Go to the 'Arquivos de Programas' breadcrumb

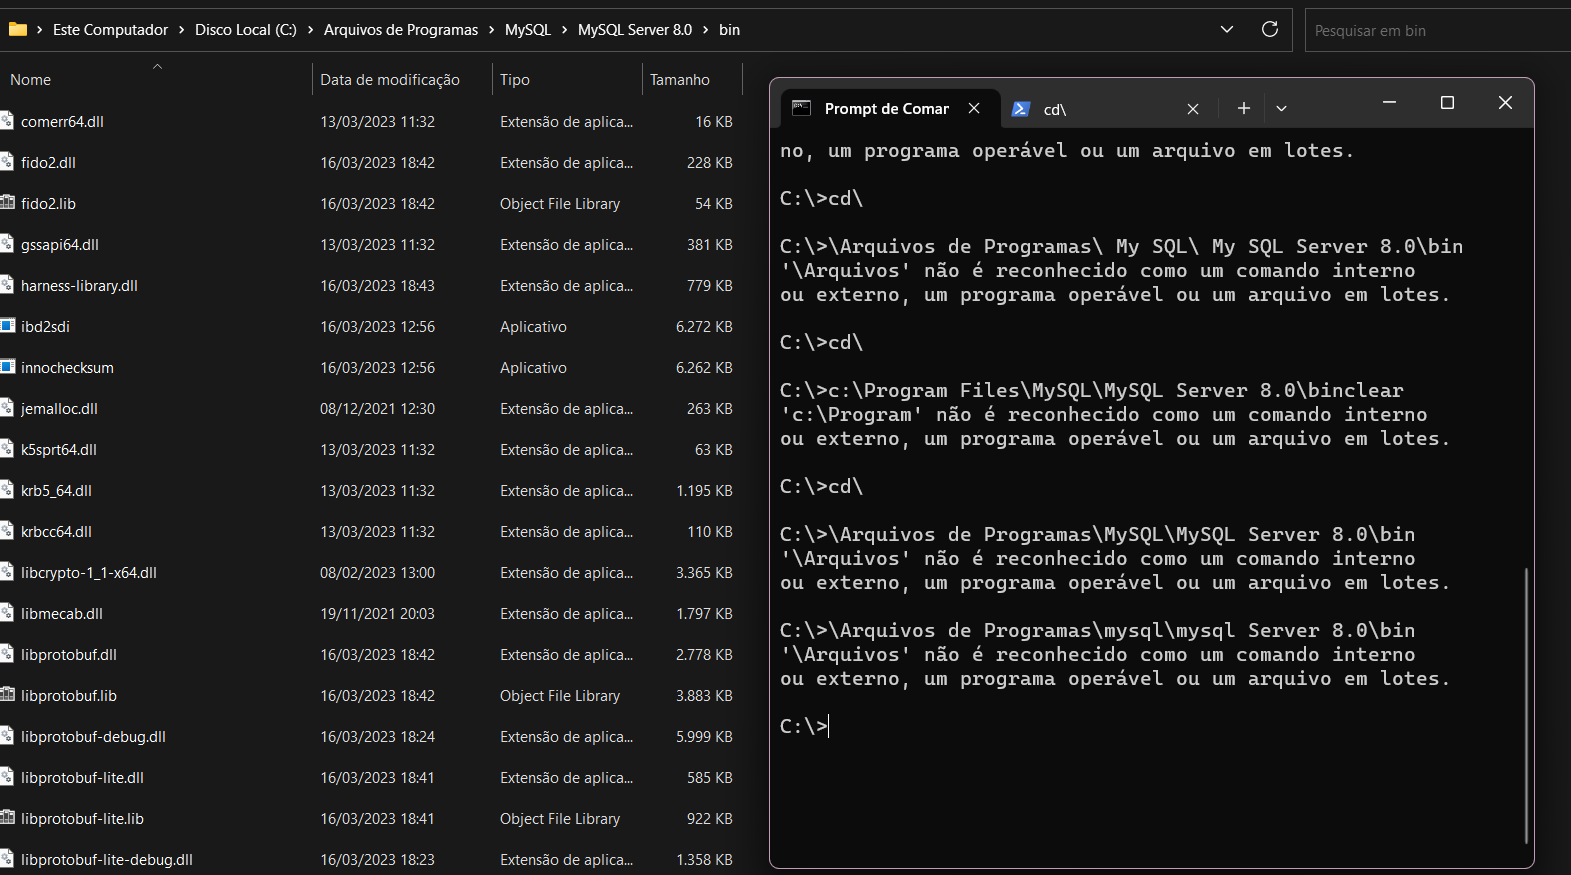(x=401, y=30)
